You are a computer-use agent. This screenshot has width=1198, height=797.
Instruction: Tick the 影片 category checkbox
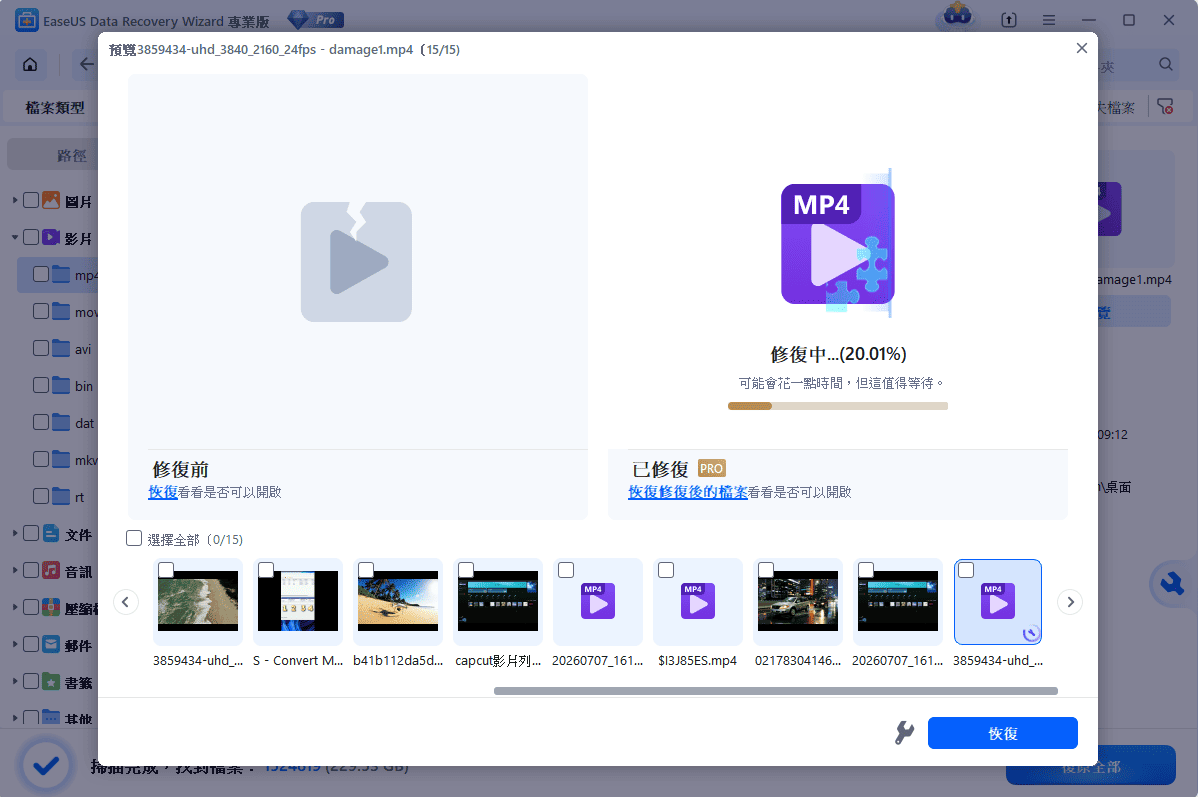pos(31,237)
